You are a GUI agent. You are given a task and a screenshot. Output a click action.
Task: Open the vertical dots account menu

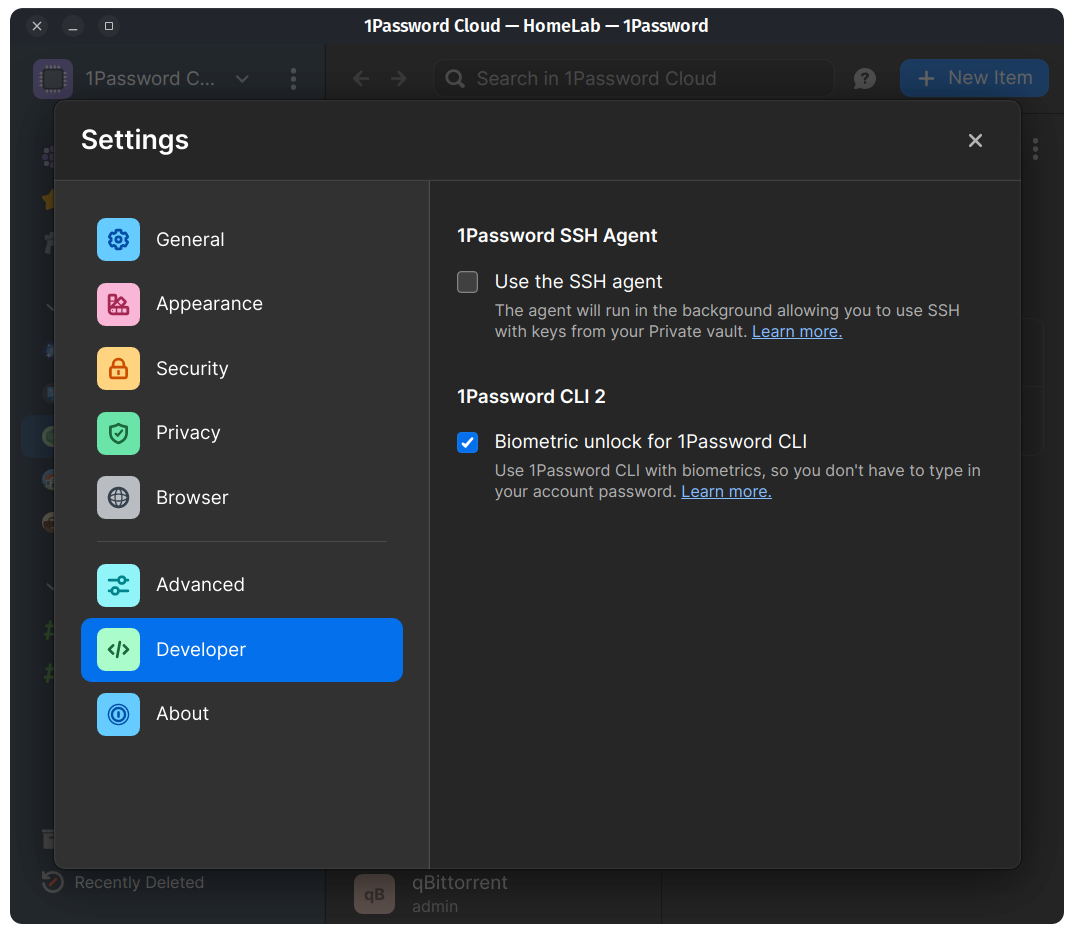pos(293,78)
